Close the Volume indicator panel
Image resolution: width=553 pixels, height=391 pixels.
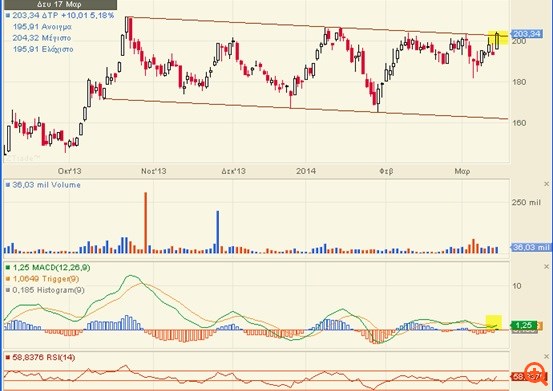(x=546, y=184)
